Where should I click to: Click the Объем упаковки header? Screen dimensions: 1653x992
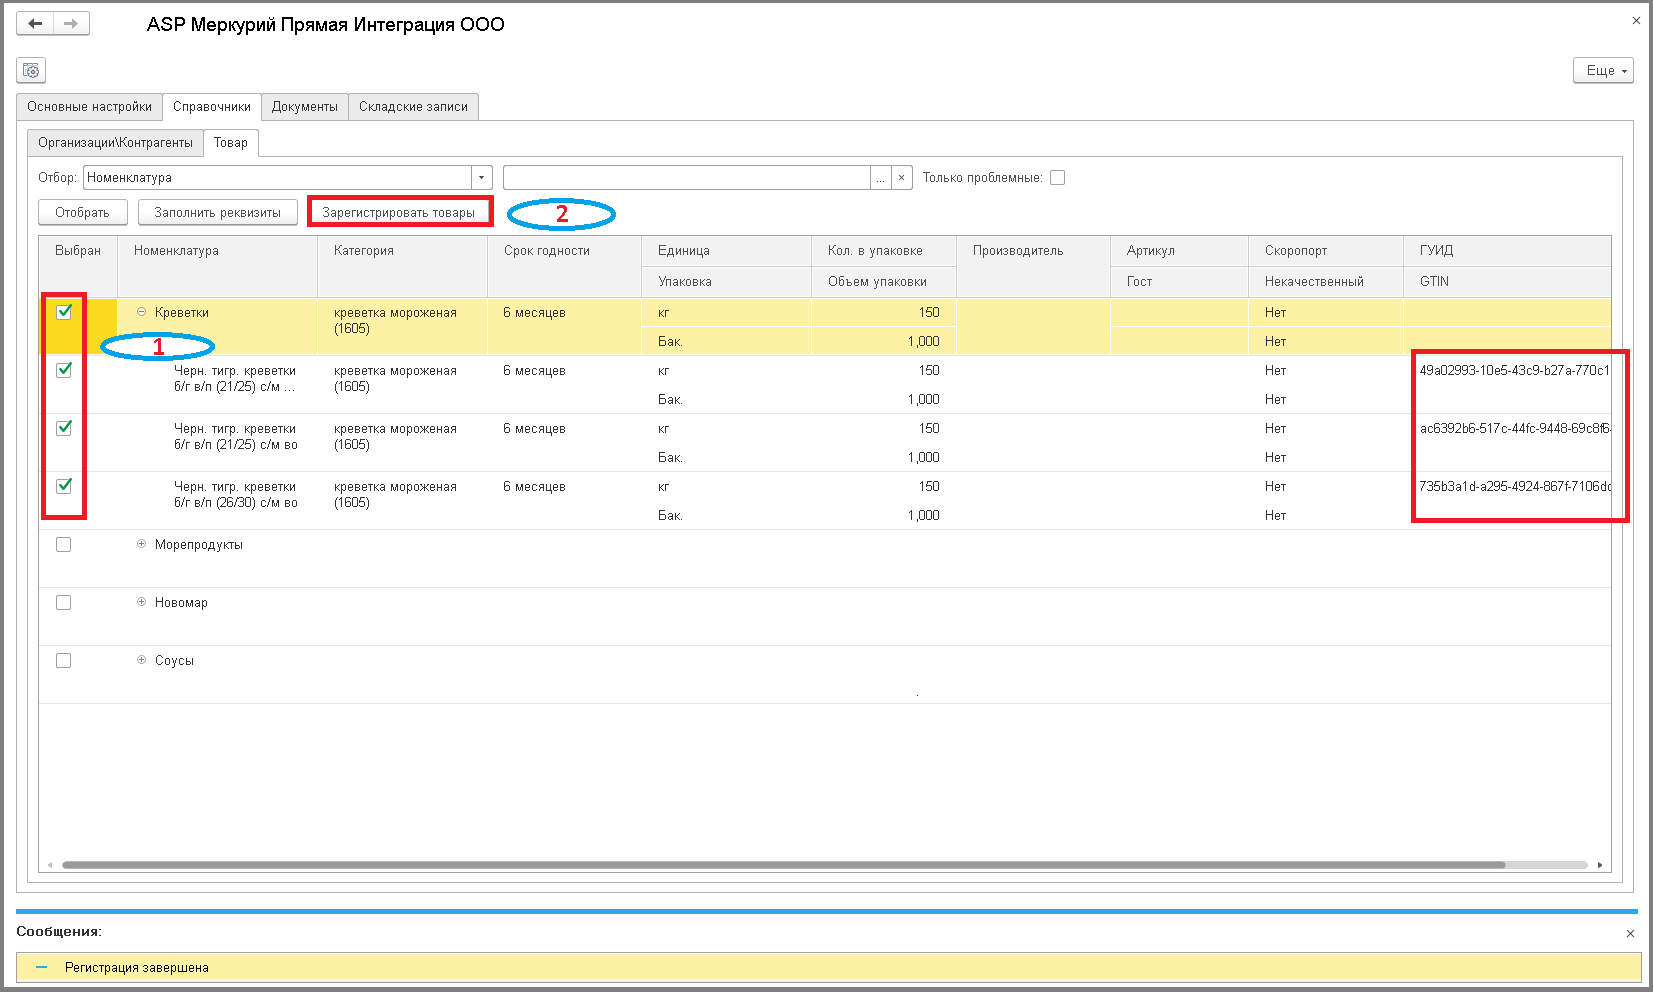pyautogui.click(x=883, y=282)
